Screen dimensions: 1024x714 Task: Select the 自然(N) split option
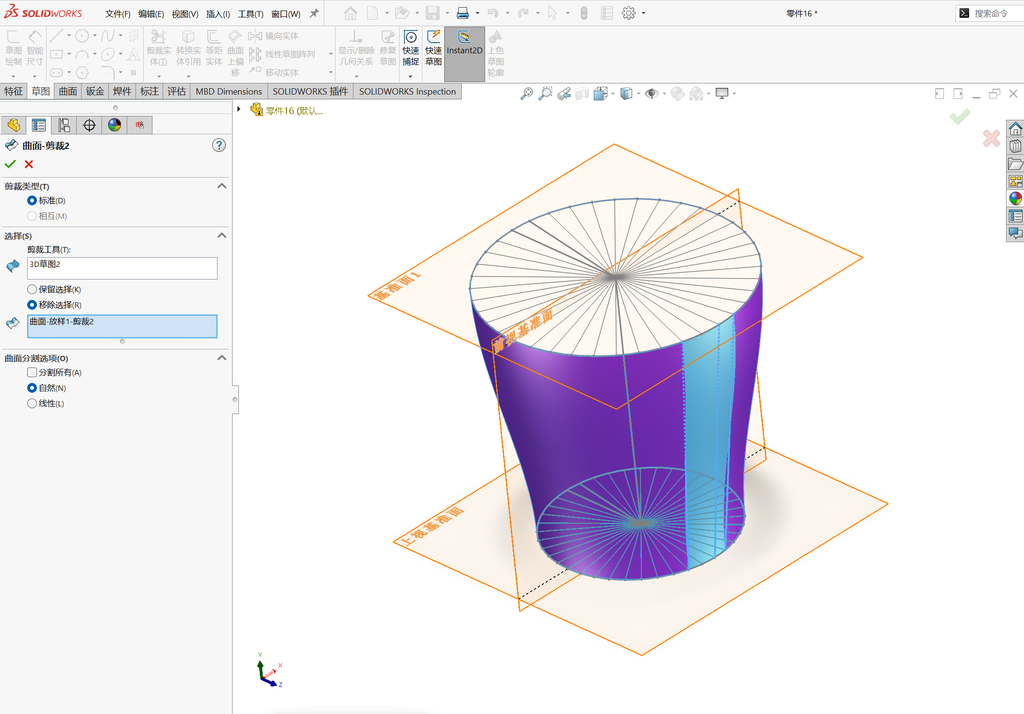(31, 388)
